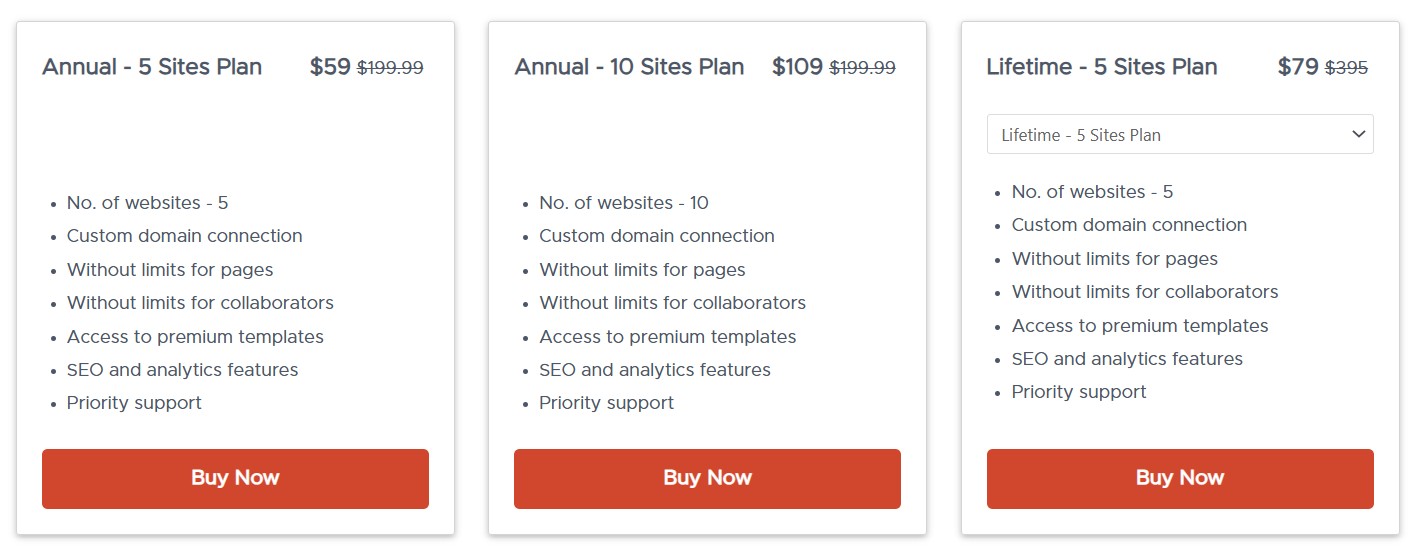
Task: Click the crossed-out $395 price
Action: (1346, 68)
